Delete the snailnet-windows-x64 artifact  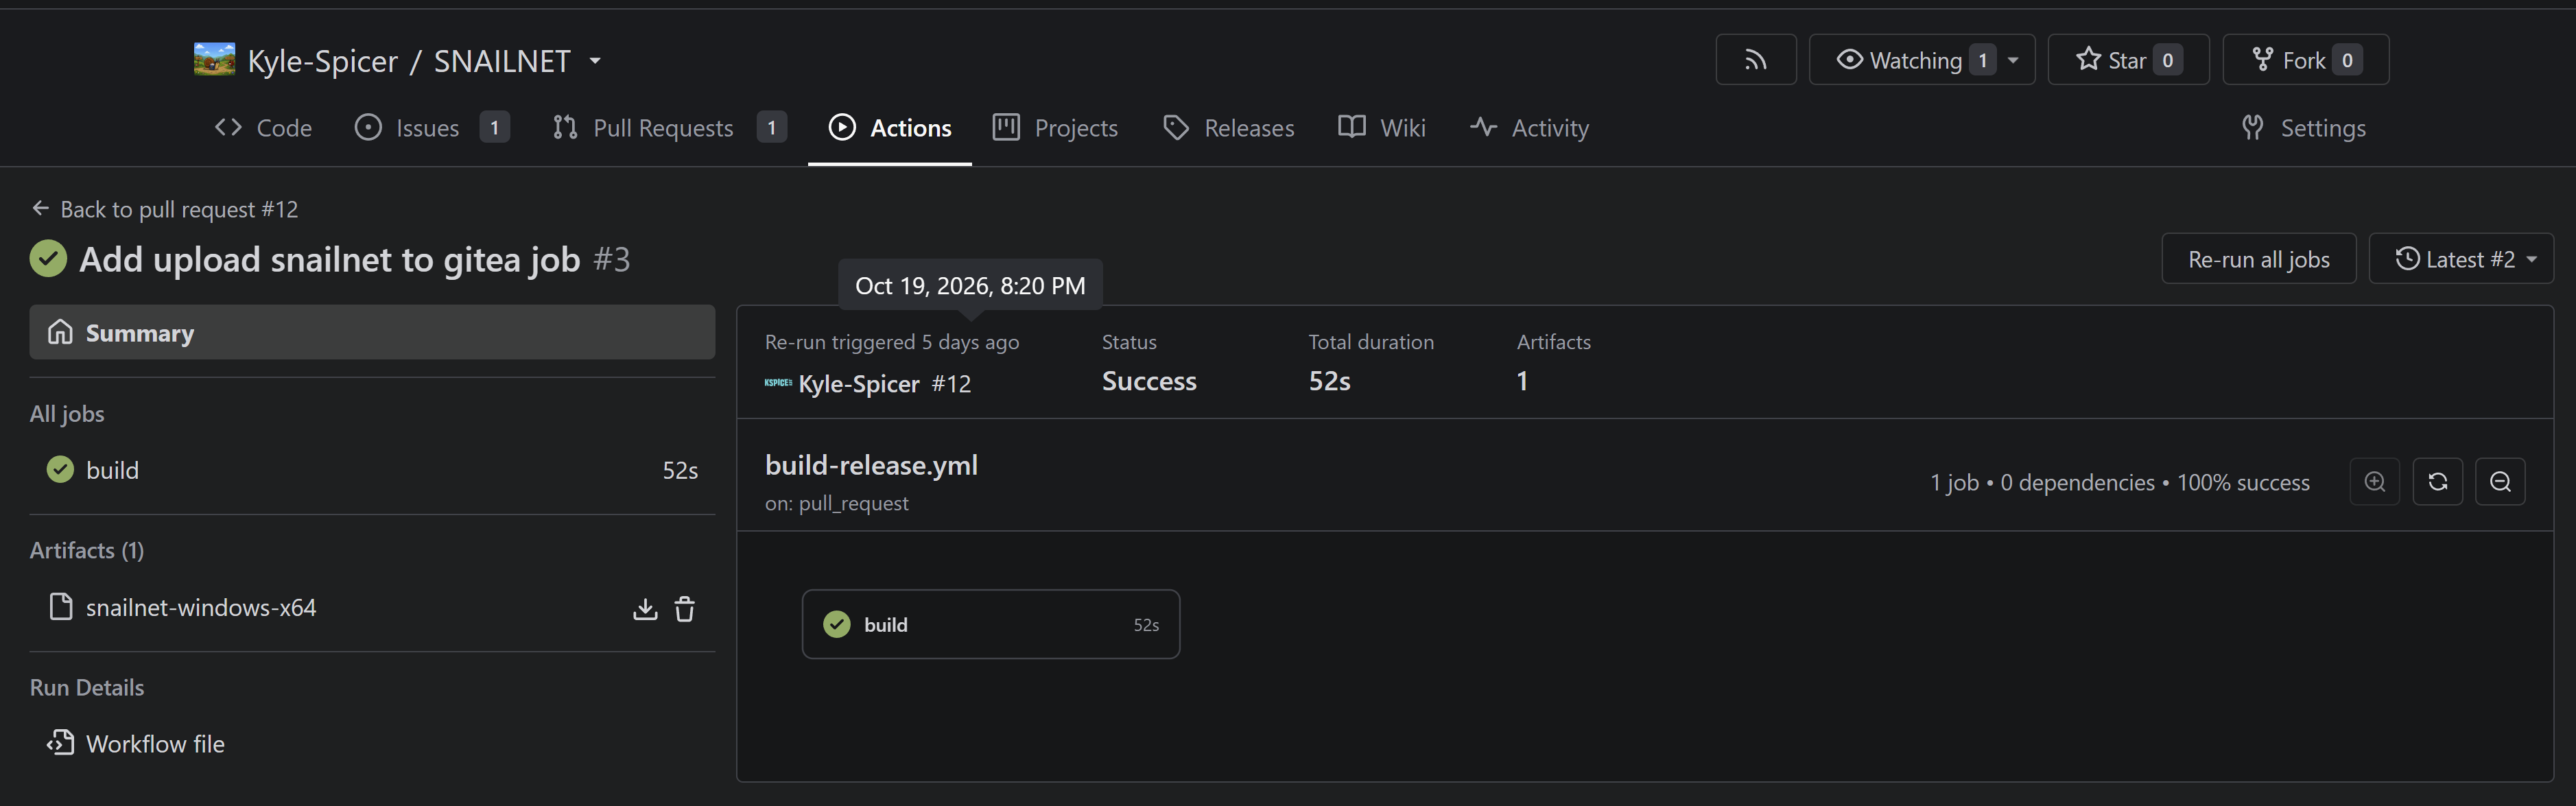point(685,608)
